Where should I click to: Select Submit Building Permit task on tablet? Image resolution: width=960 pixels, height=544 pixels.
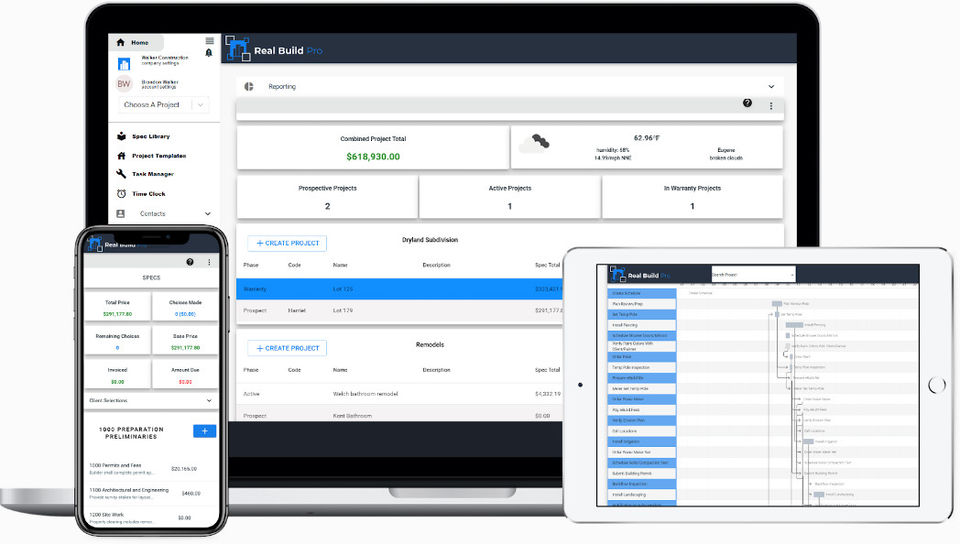point(642,473)
